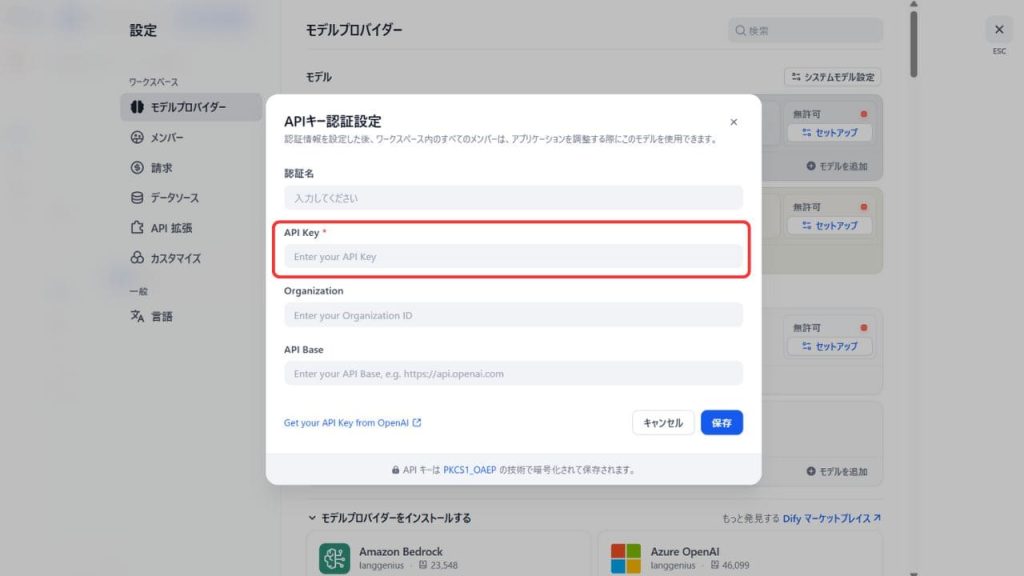Click the 認証名 input field
Image resolution: width=1024 pixels, height=576 pixels.
coord(513,198)
